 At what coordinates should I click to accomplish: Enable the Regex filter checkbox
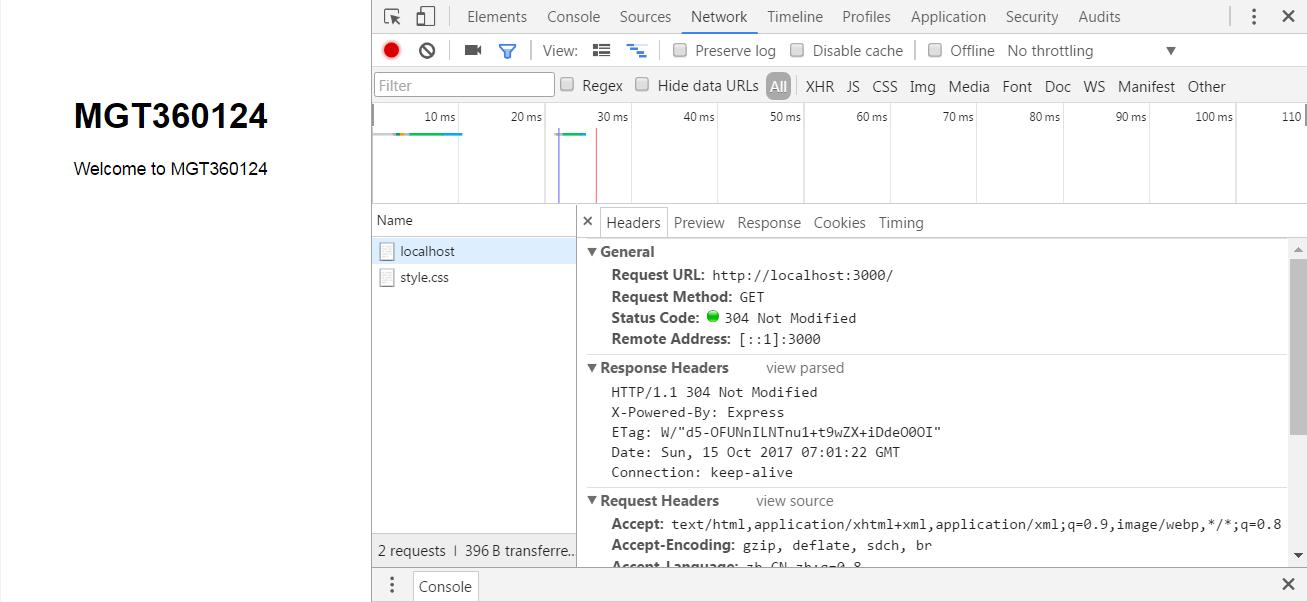pyautogui.click(x=567, y=85)
